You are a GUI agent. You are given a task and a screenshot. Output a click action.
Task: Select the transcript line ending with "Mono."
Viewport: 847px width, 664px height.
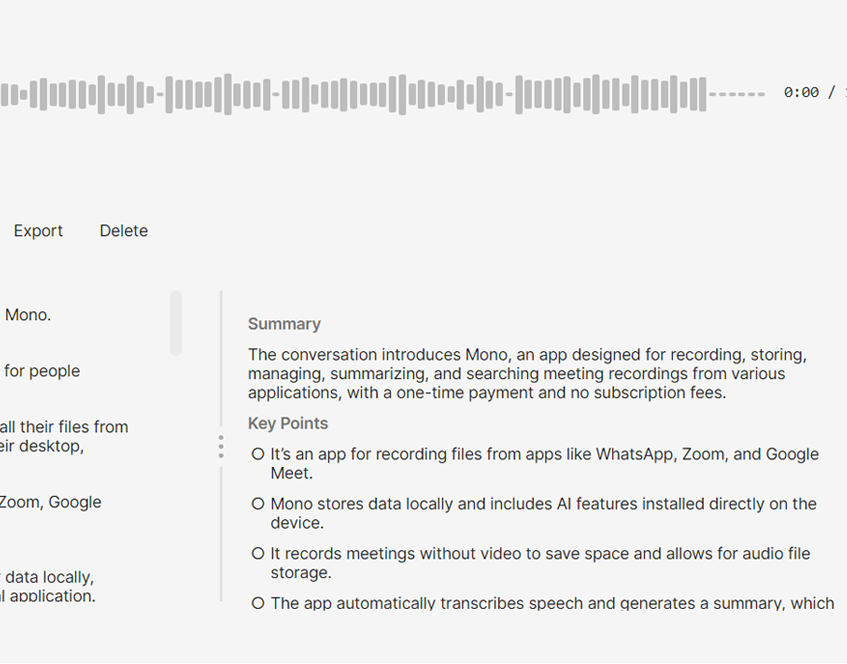pos(28,315)
